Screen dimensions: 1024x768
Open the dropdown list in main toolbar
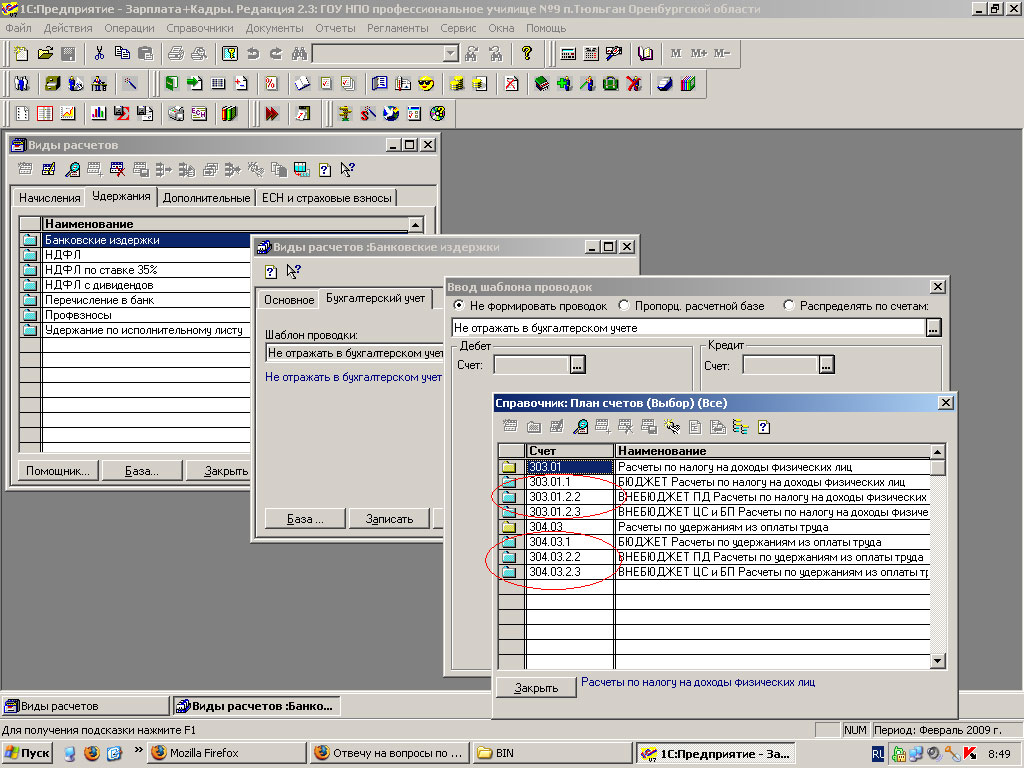[x=450, y=53]
